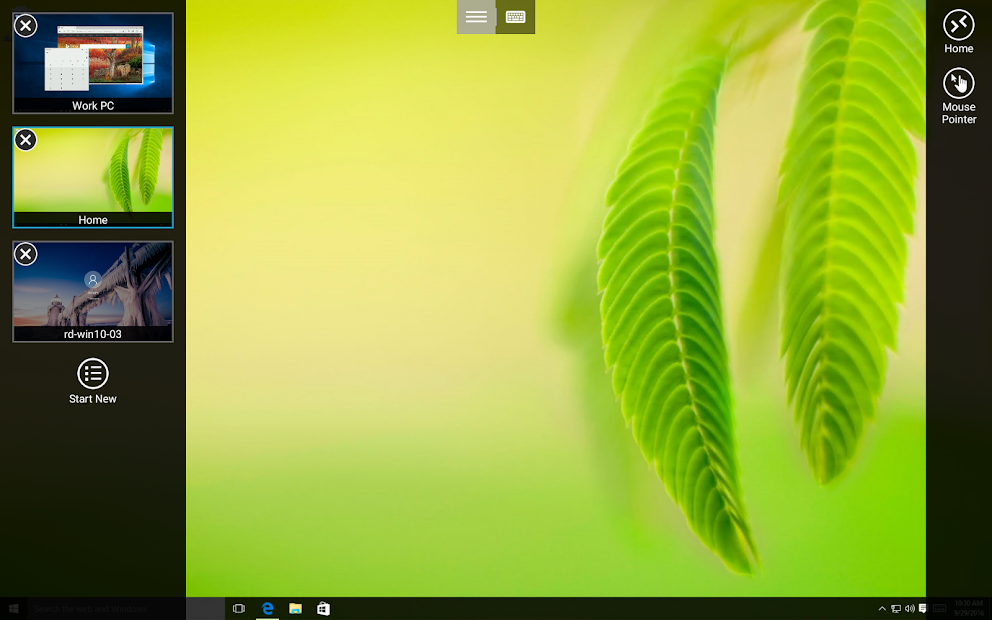Toggle the connection bar hamburger menu
992x620 pixels.
(476, 16)
